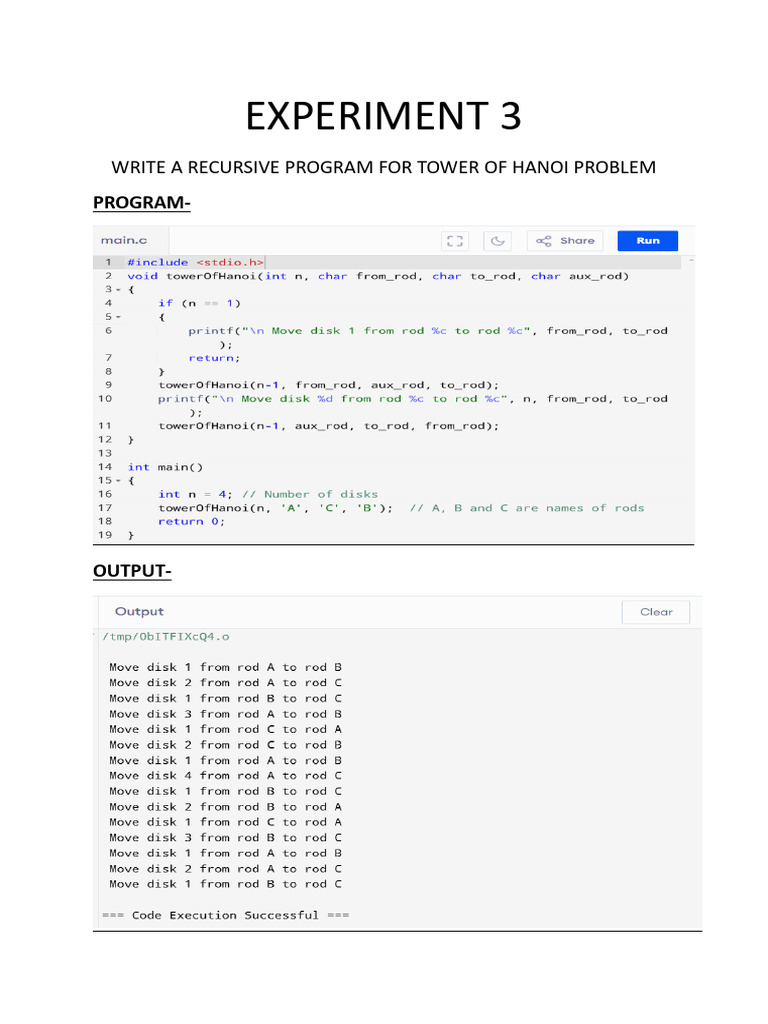
Task: Click the "towerOfHanoi(n-1, from_rod, aux_rod, to_rod);" line
Action: [x=328, y=385]
